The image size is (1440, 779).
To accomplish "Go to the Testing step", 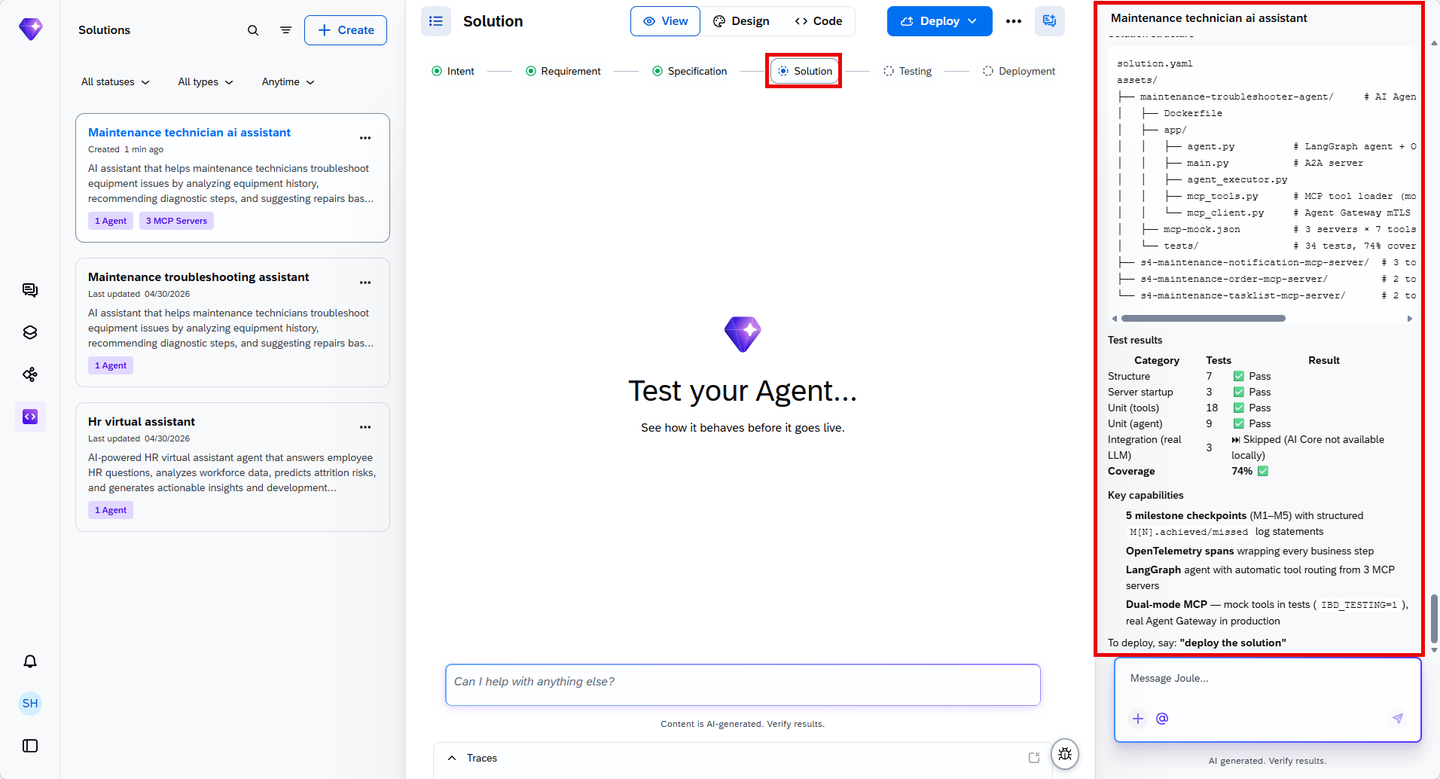I will click(907, 71).
